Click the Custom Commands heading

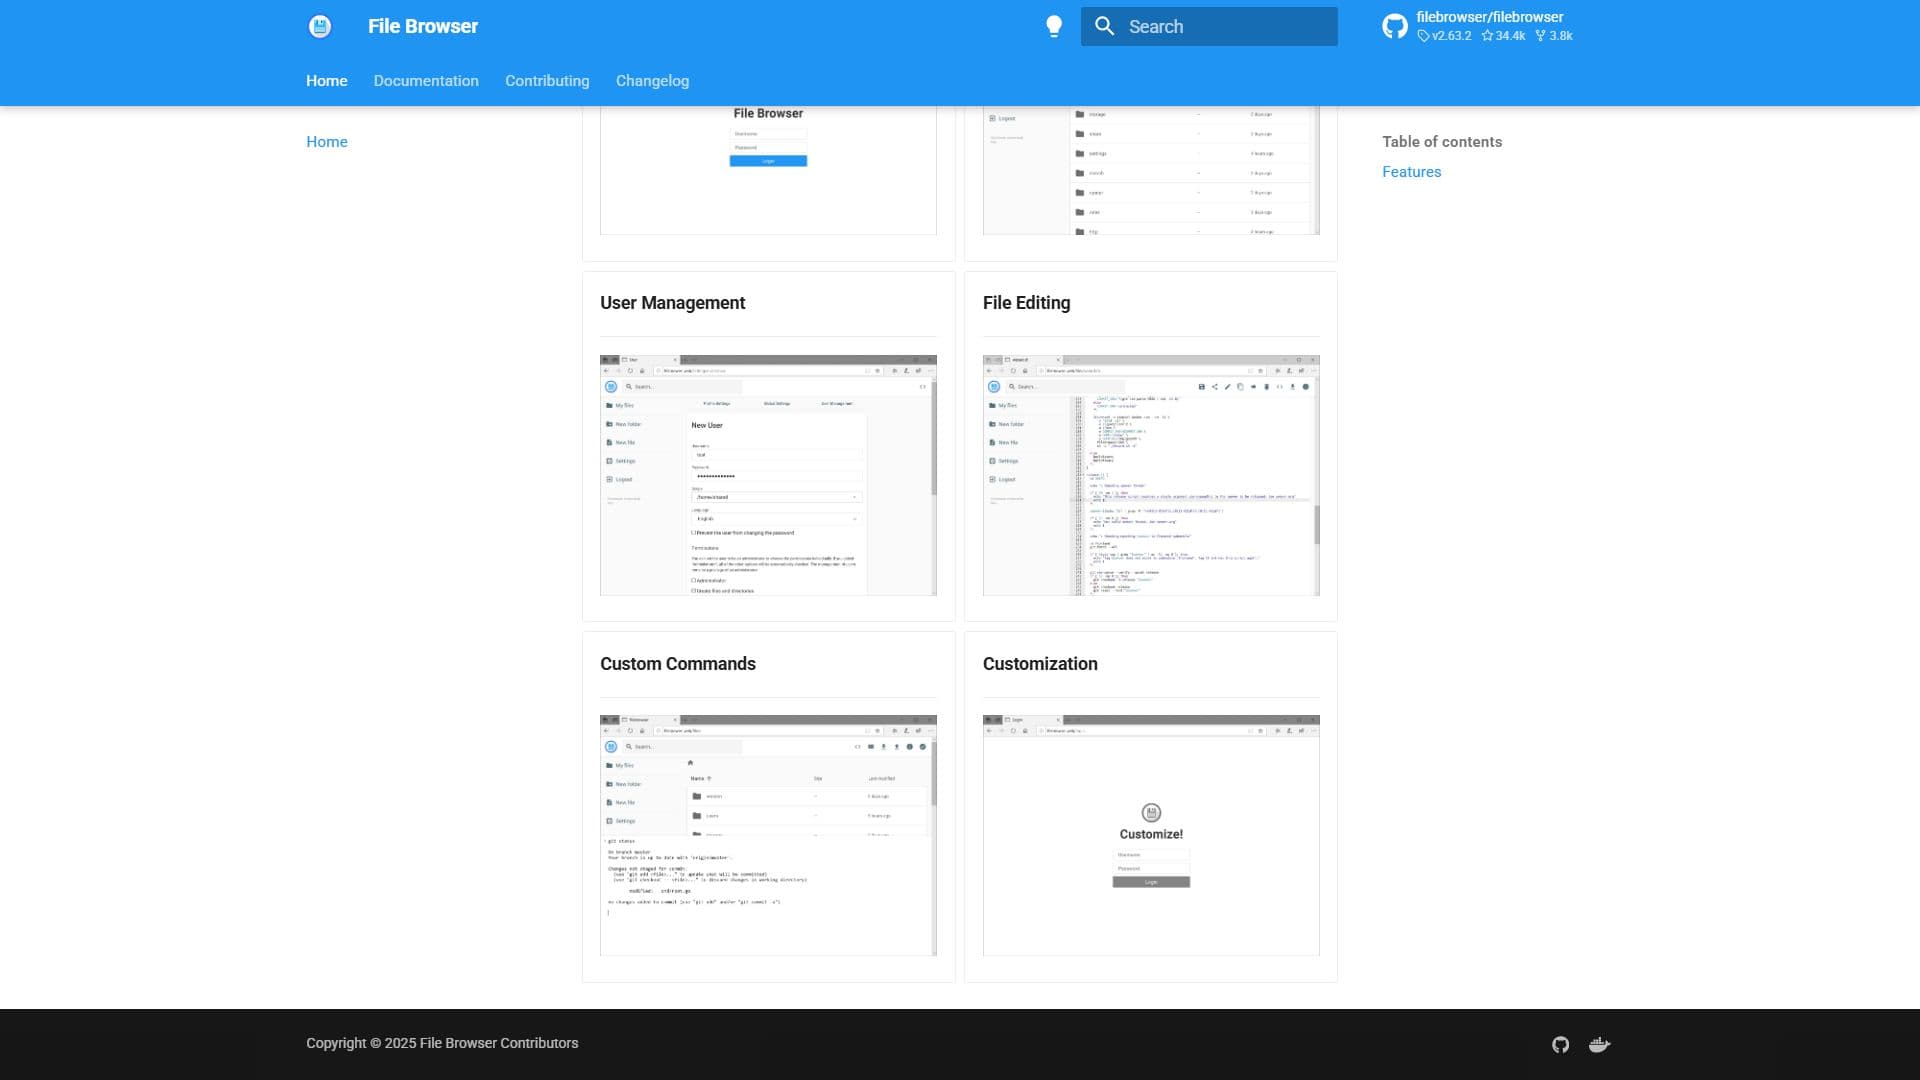[678, 664]
